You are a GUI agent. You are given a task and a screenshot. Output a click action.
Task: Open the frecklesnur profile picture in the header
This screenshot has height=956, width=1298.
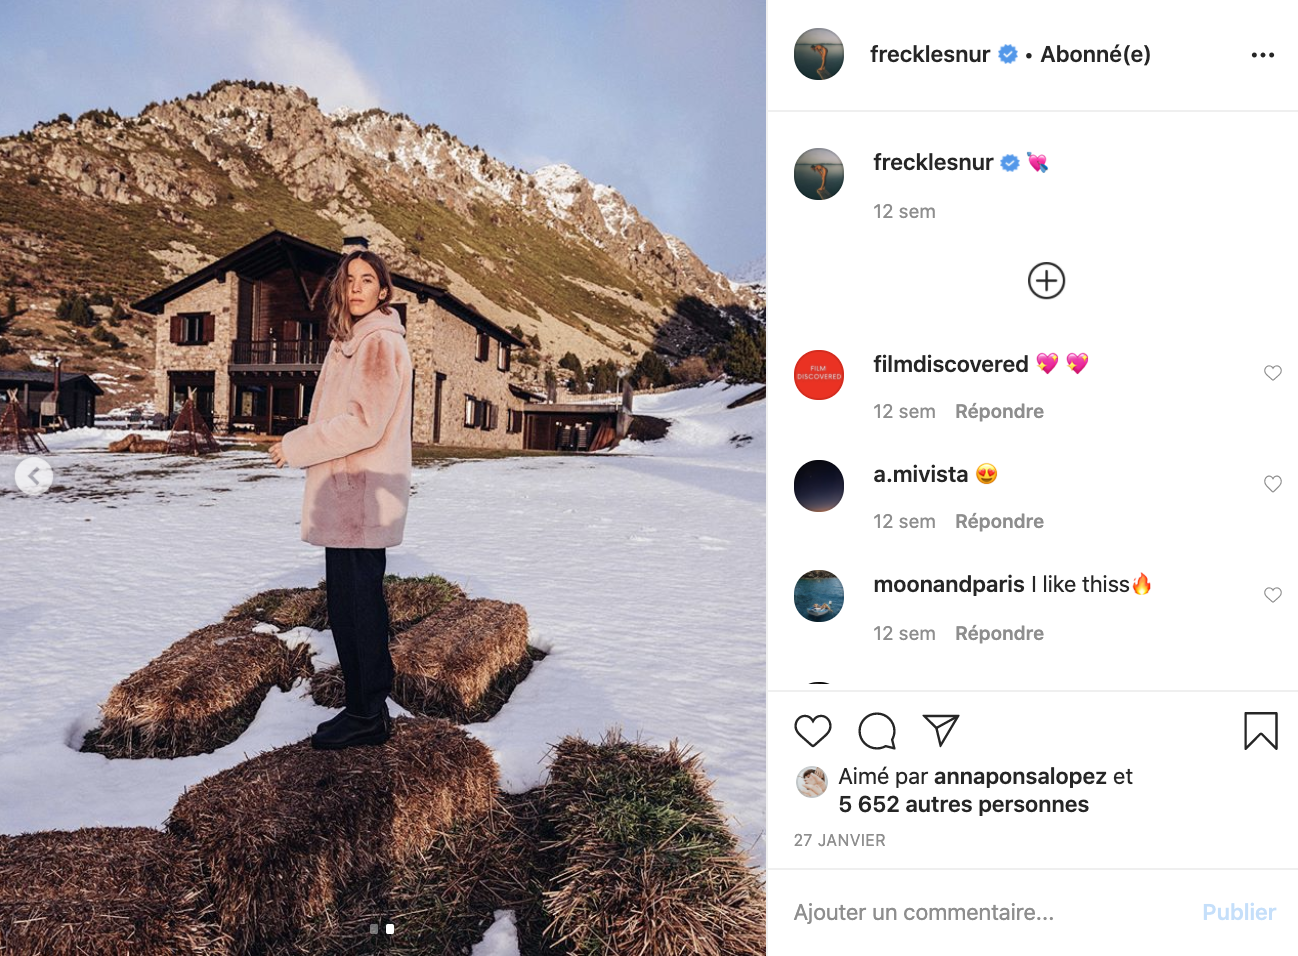tap(819, 54)
